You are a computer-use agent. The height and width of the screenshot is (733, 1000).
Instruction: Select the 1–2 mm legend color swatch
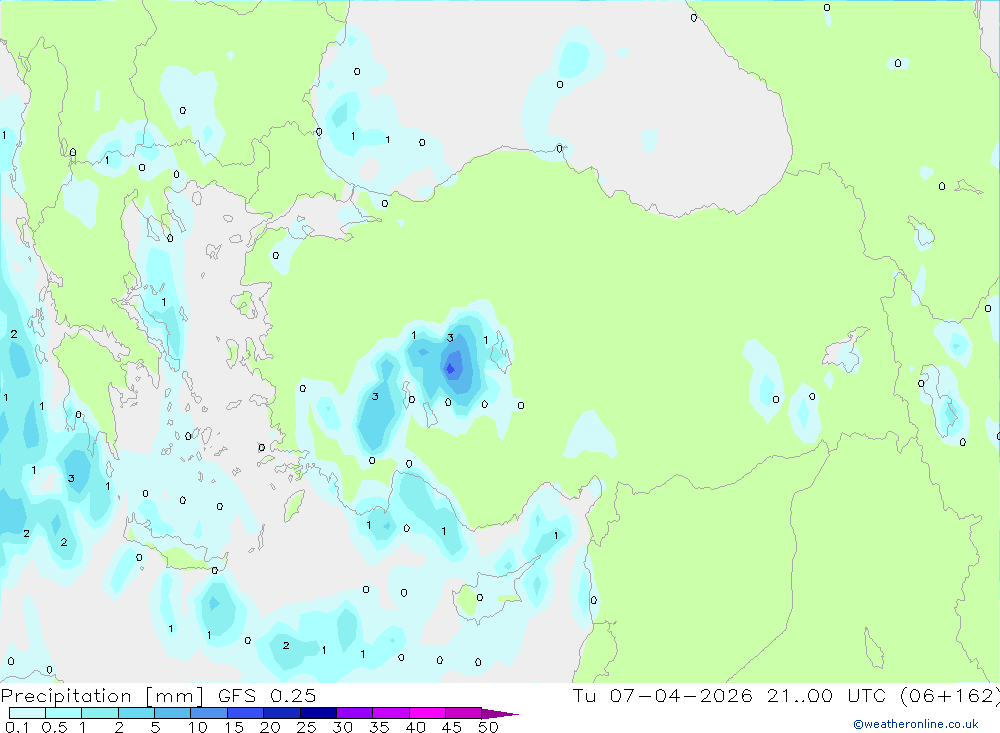tap(100, 713)
